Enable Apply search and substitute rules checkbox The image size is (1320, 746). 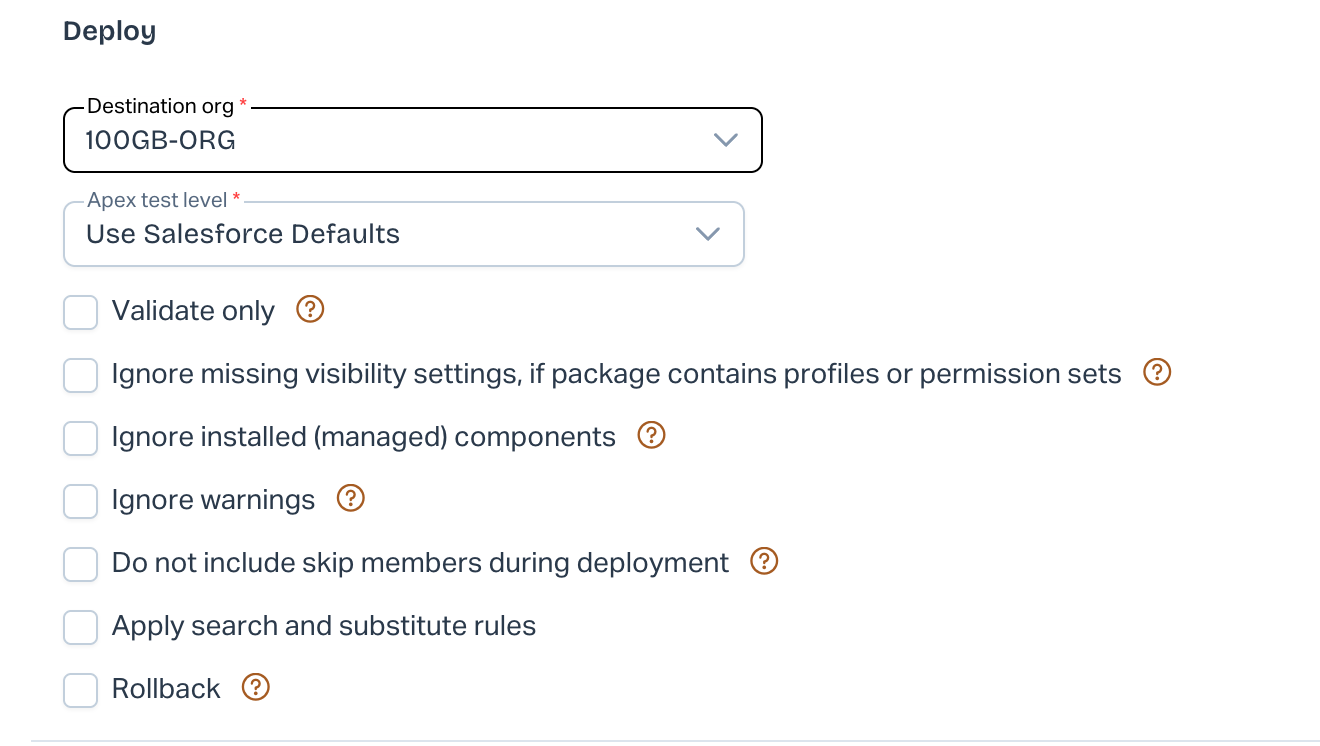click(81, 627)
